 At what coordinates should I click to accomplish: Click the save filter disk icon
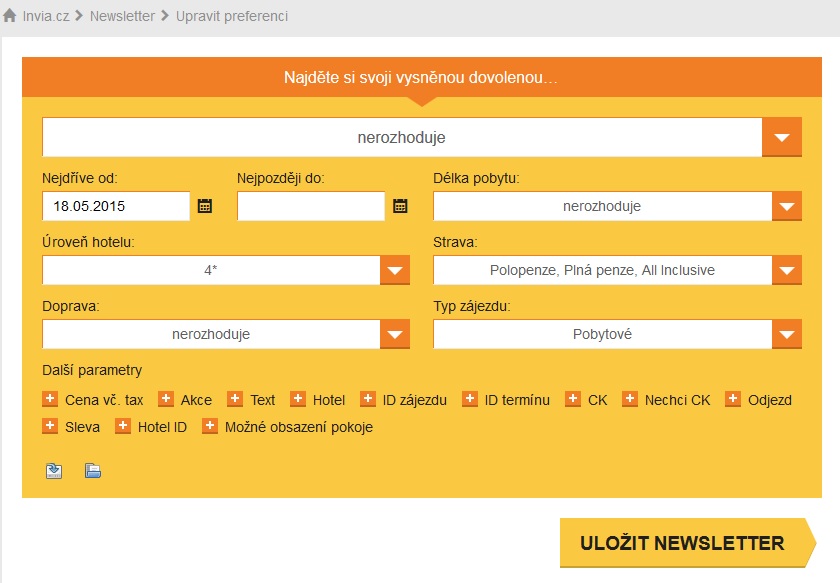pyautogui.click(x=54, y=471)
